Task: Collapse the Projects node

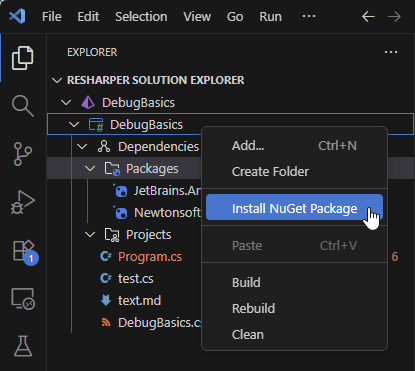Action: click(x=90, y=235)
